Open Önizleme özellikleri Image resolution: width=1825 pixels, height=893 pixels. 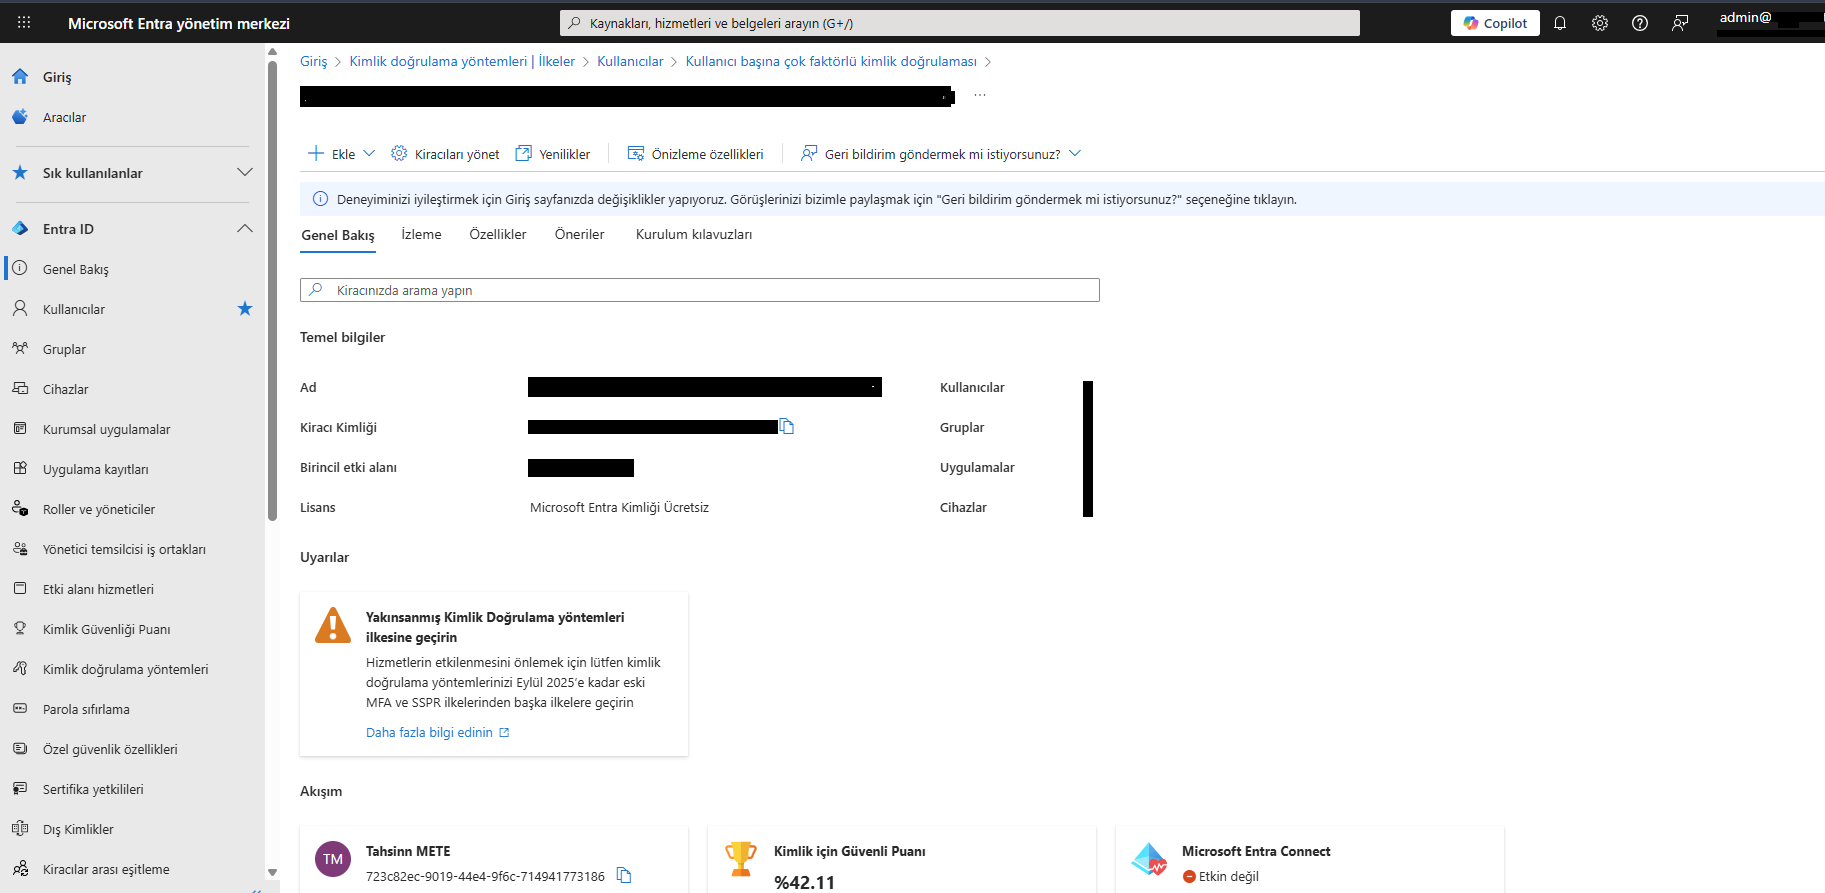695,153
